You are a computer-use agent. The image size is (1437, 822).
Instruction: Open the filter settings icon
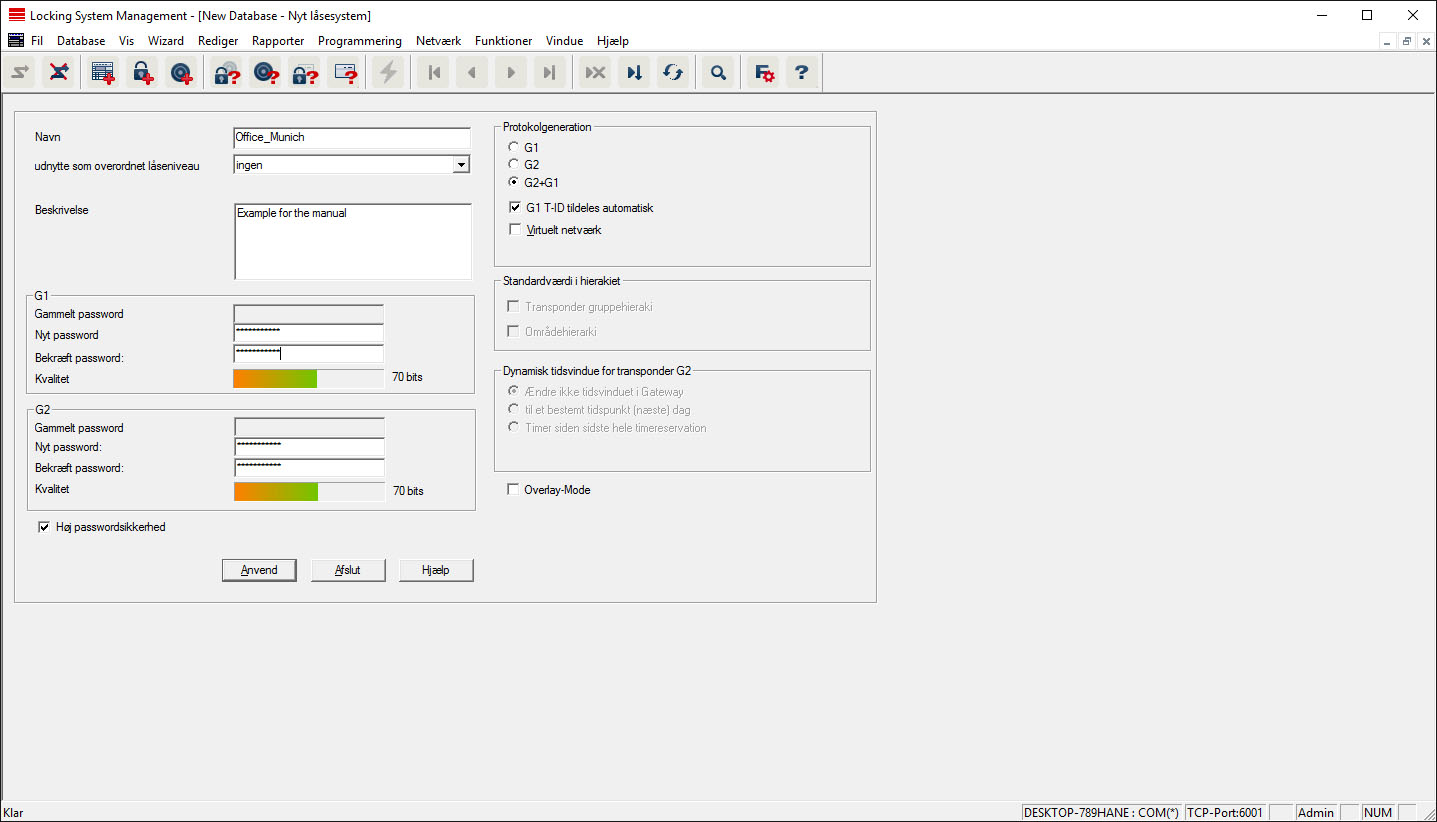click(764, 72)
